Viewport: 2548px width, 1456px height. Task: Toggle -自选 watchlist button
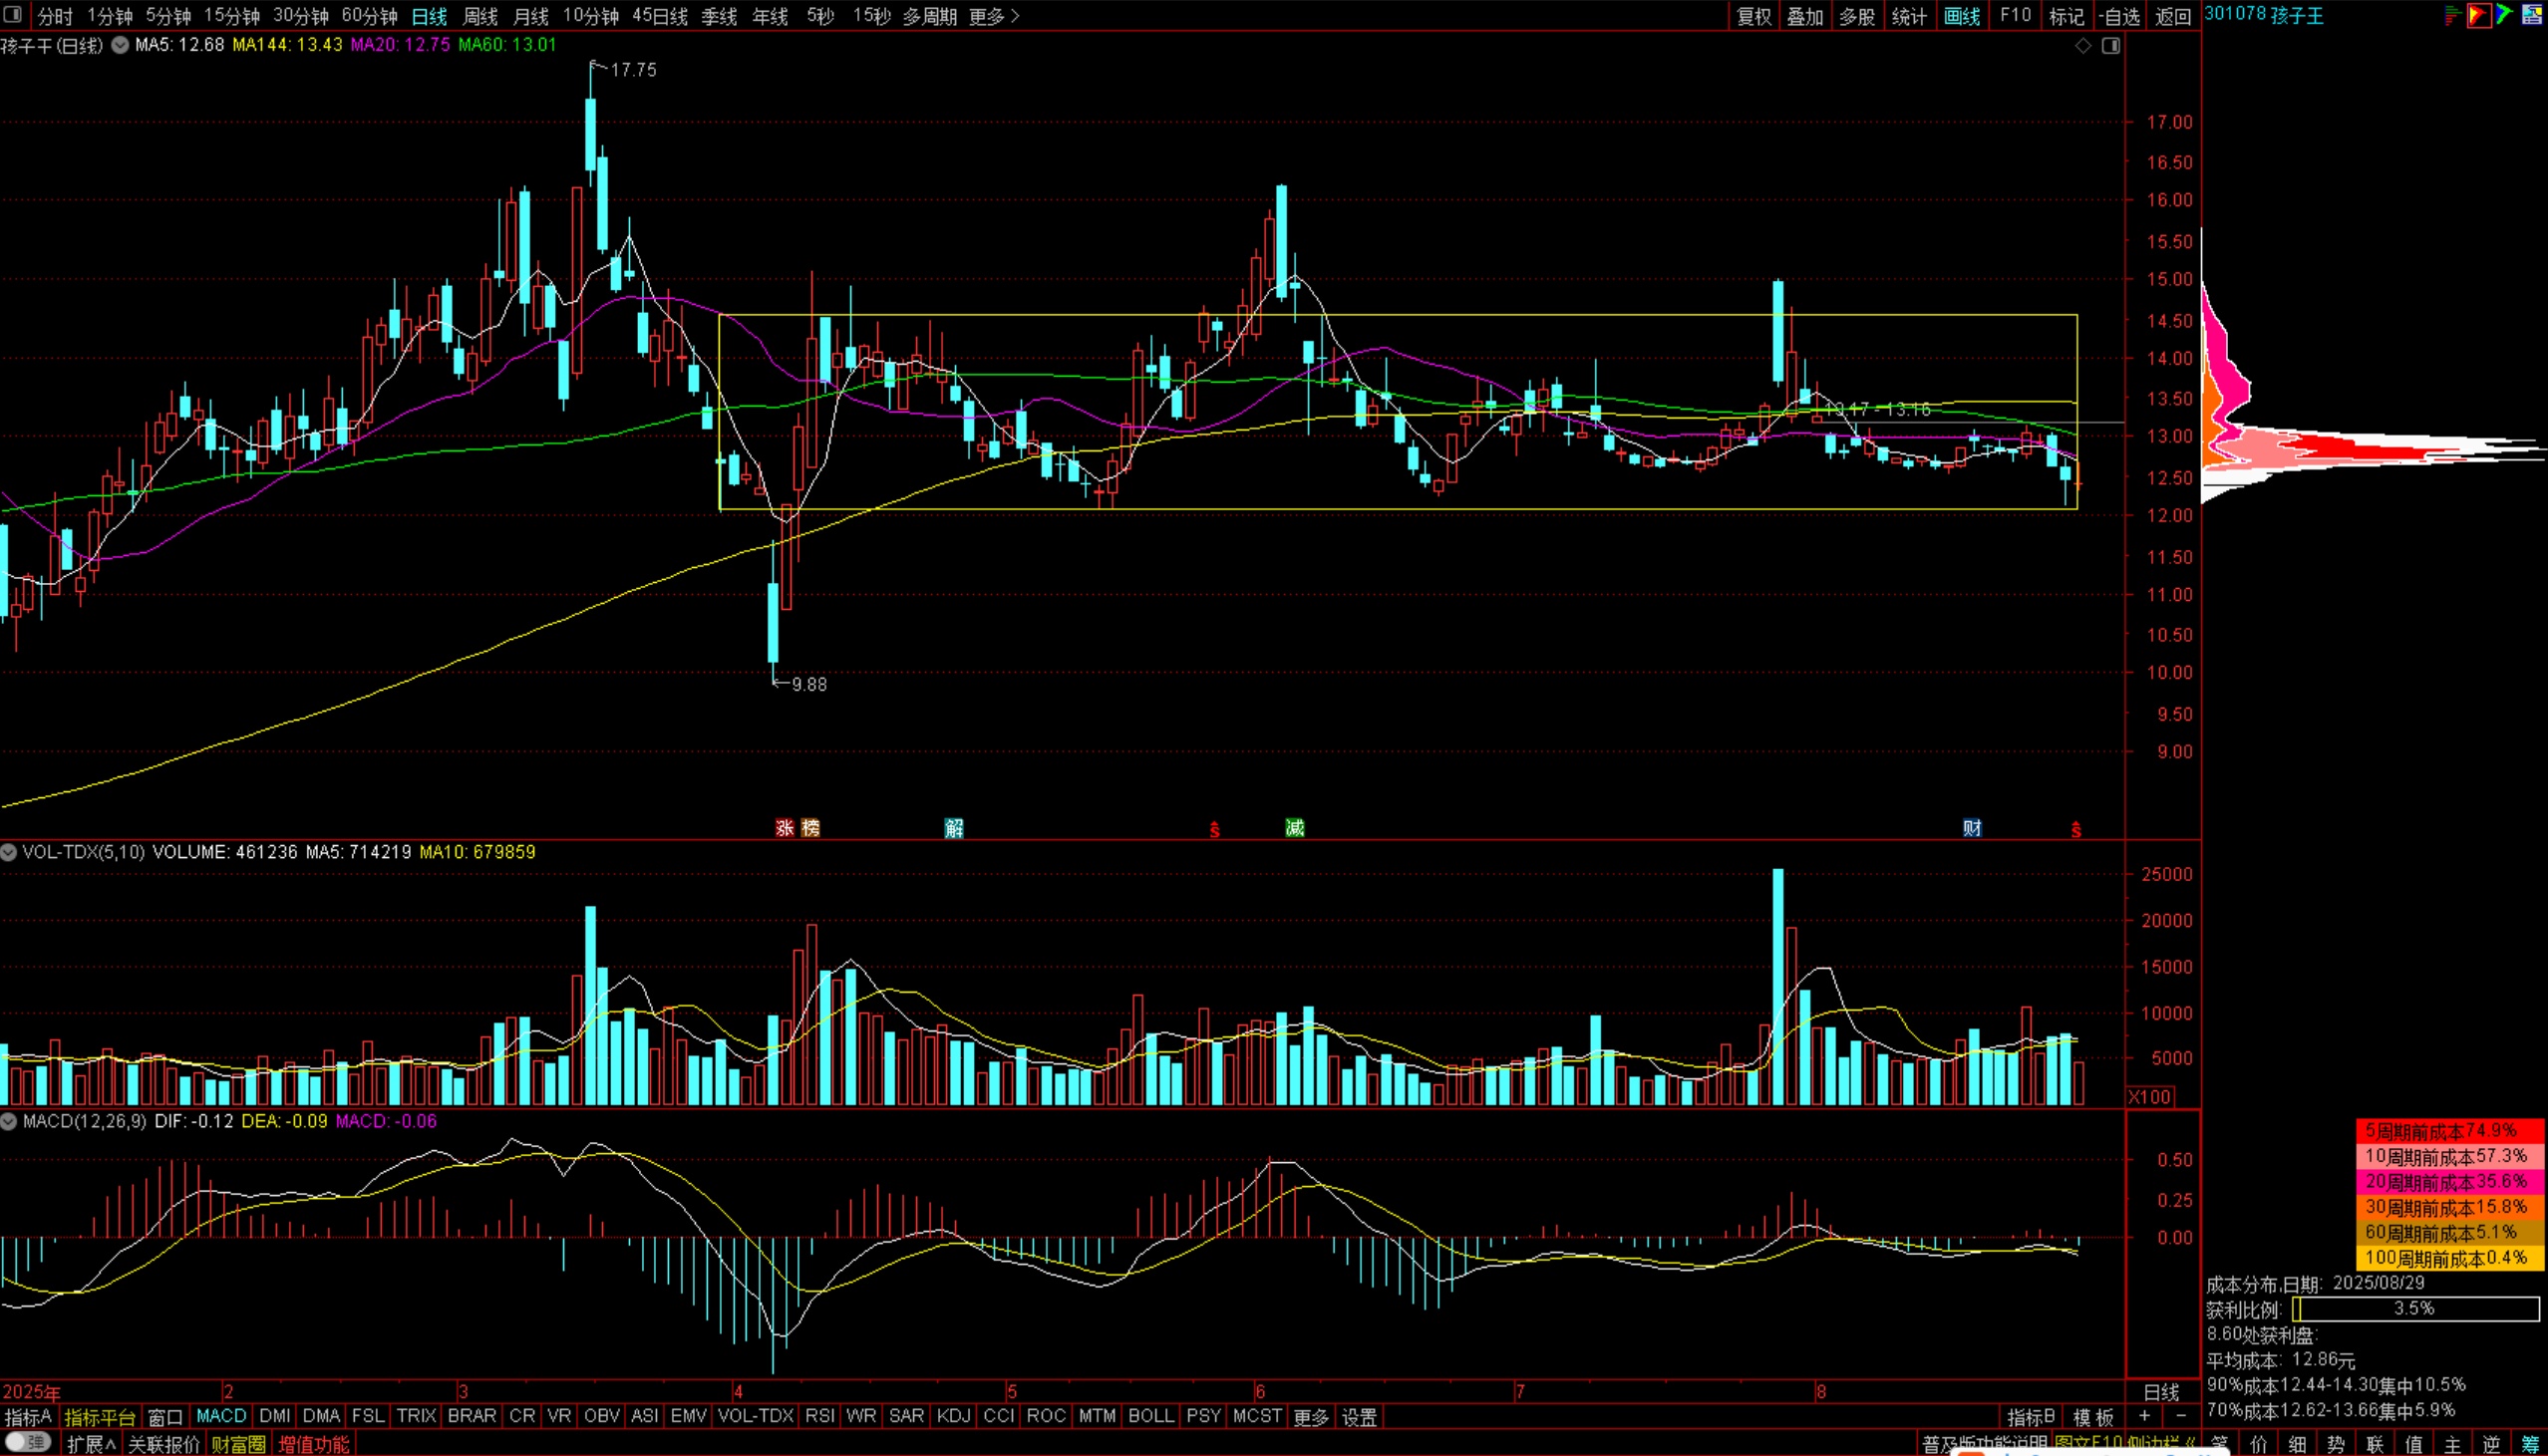click(2119, 16)
